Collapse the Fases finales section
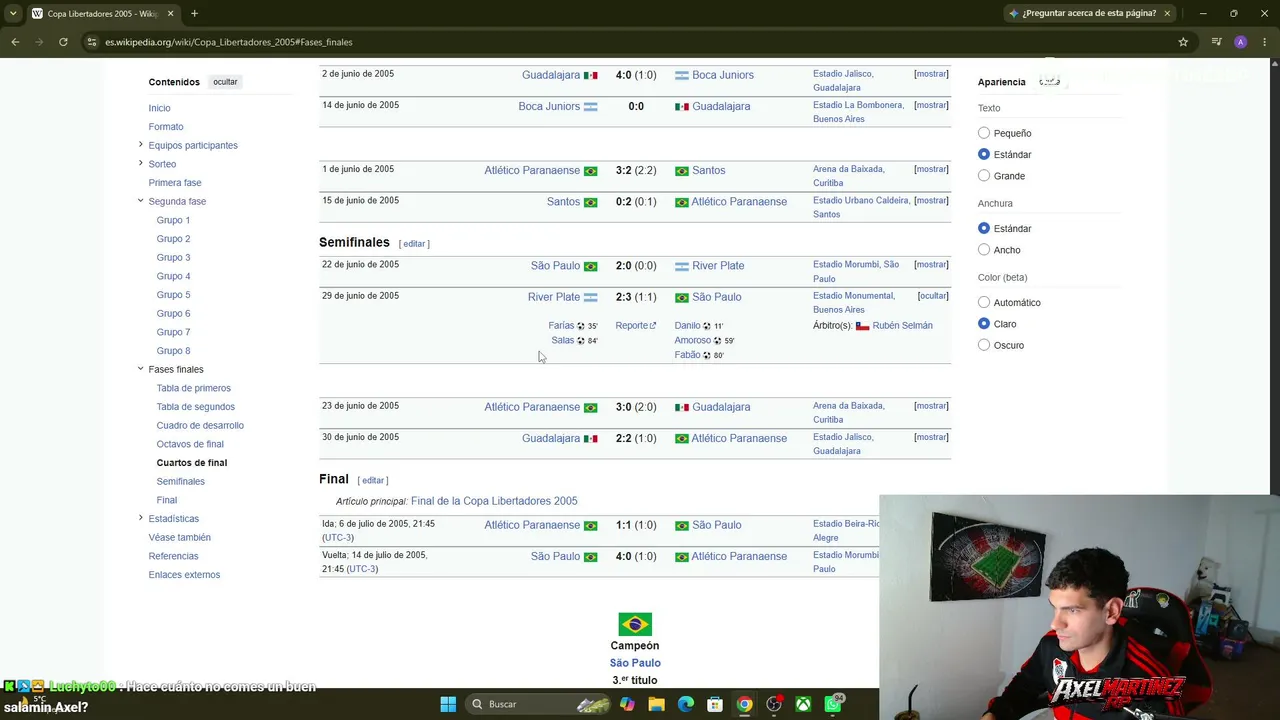 point(140,369)
